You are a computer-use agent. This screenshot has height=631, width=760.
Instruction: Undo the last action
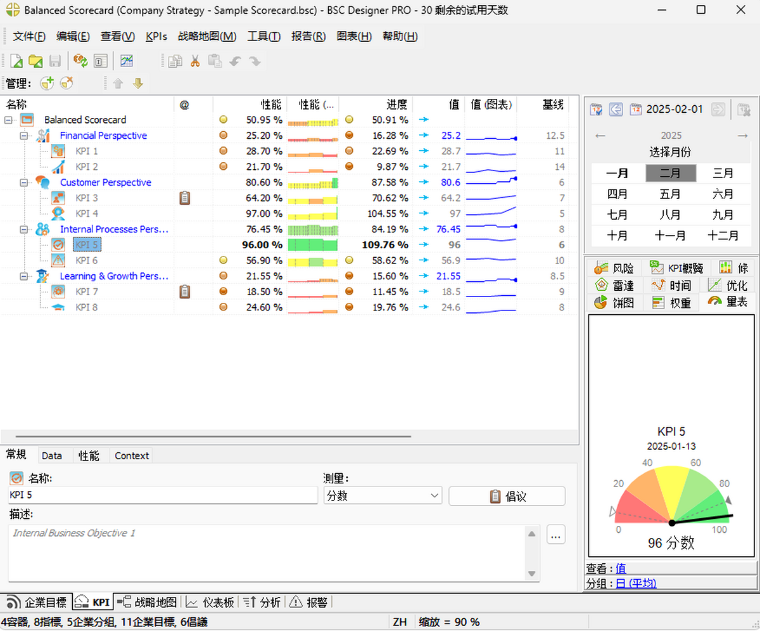(235, 61)
